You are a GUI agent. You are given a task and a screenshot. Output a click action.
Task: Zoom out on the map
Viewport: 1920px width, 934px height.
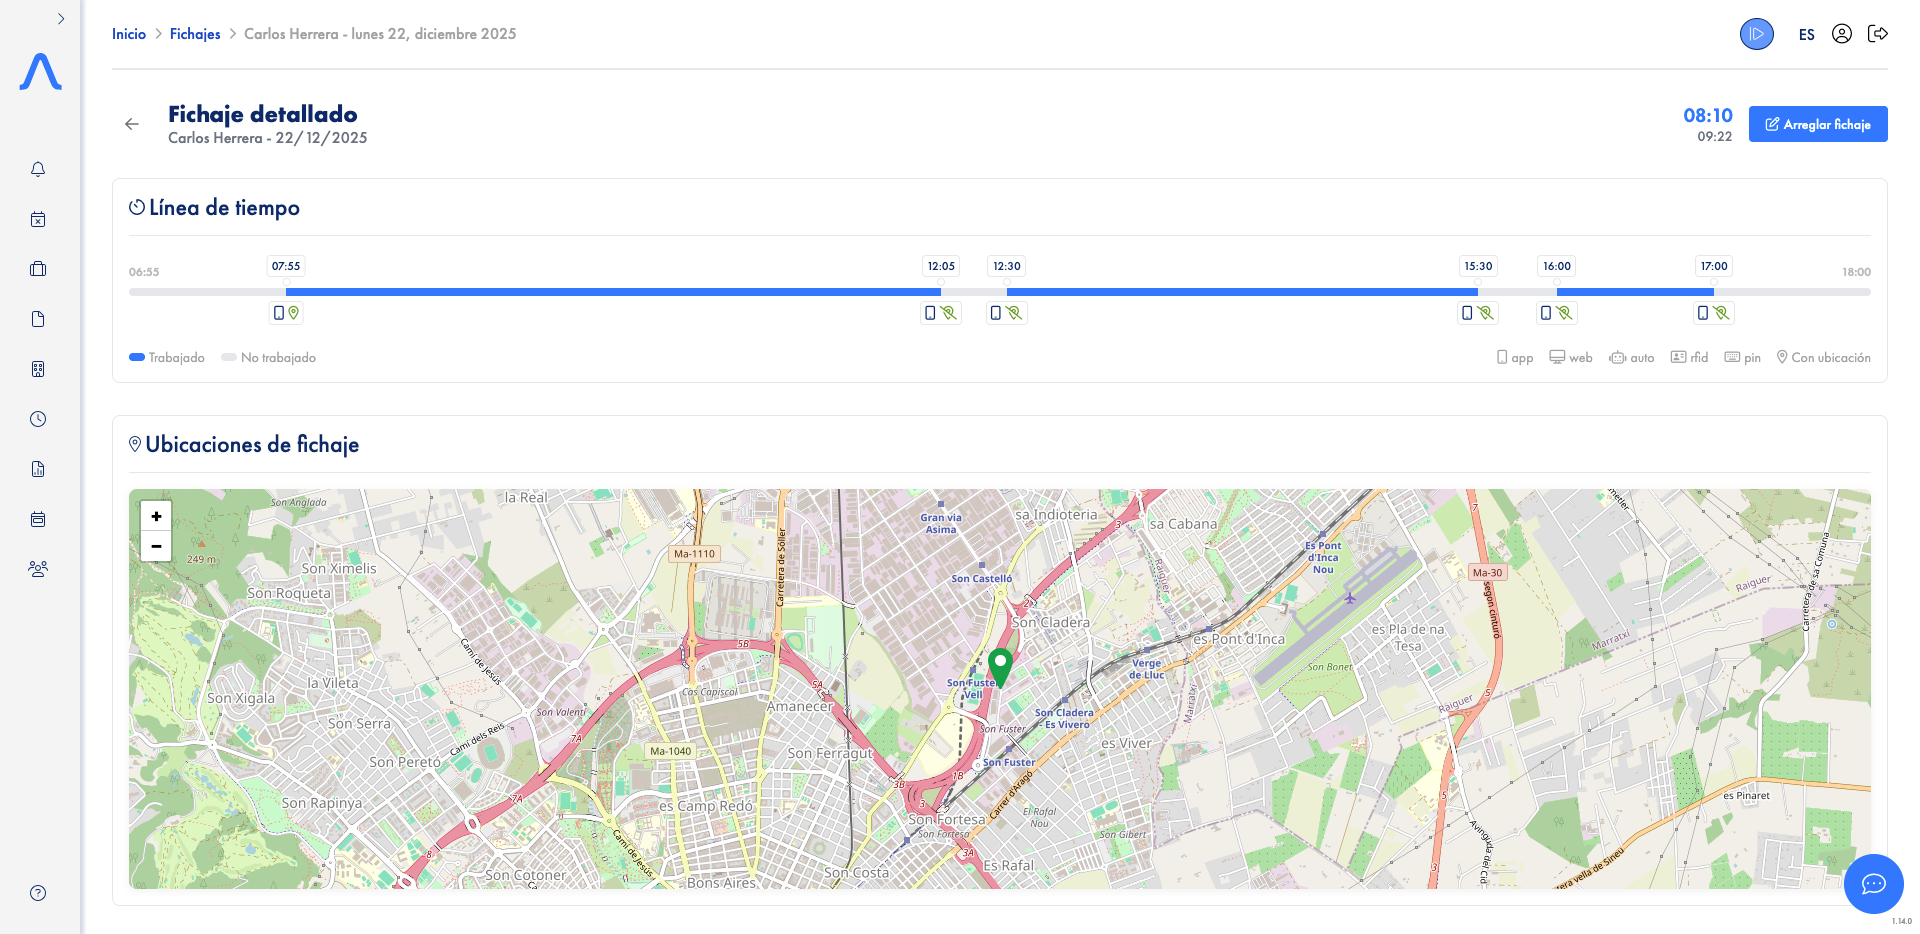tap(156, 546)
